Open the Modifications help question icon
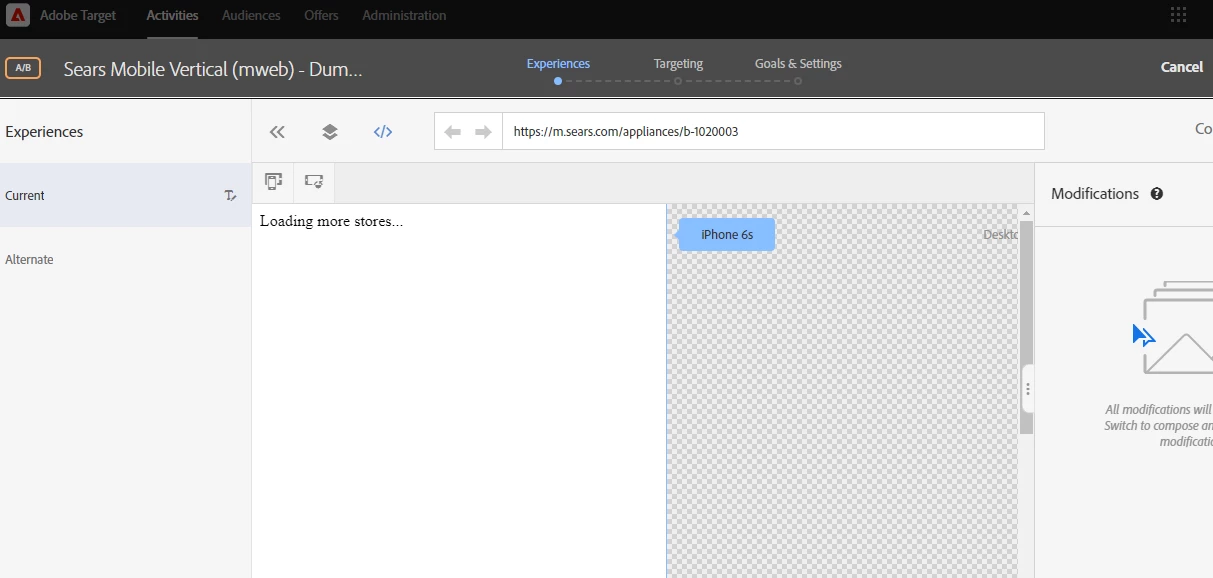Screen dimensions: 1213x578 click(x=1157, y=194)
